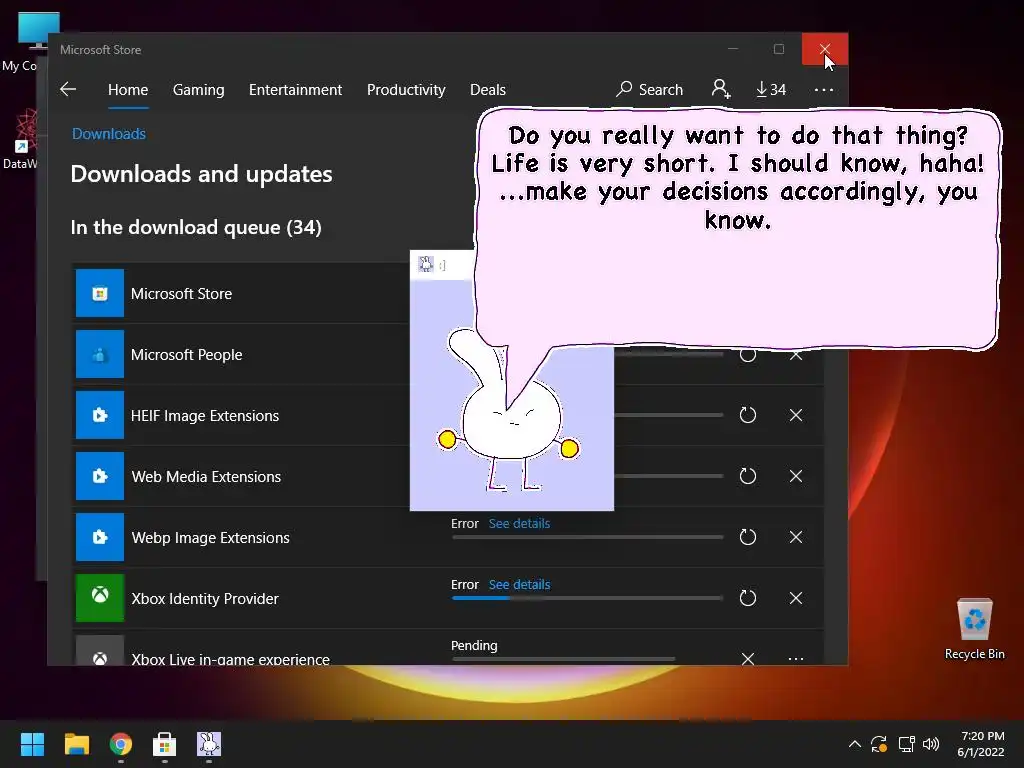Image resolution: width=1024 pixels, height=768 pixels.
Task: Cancel Xbox Live in-game experience download
Action: 748,658
